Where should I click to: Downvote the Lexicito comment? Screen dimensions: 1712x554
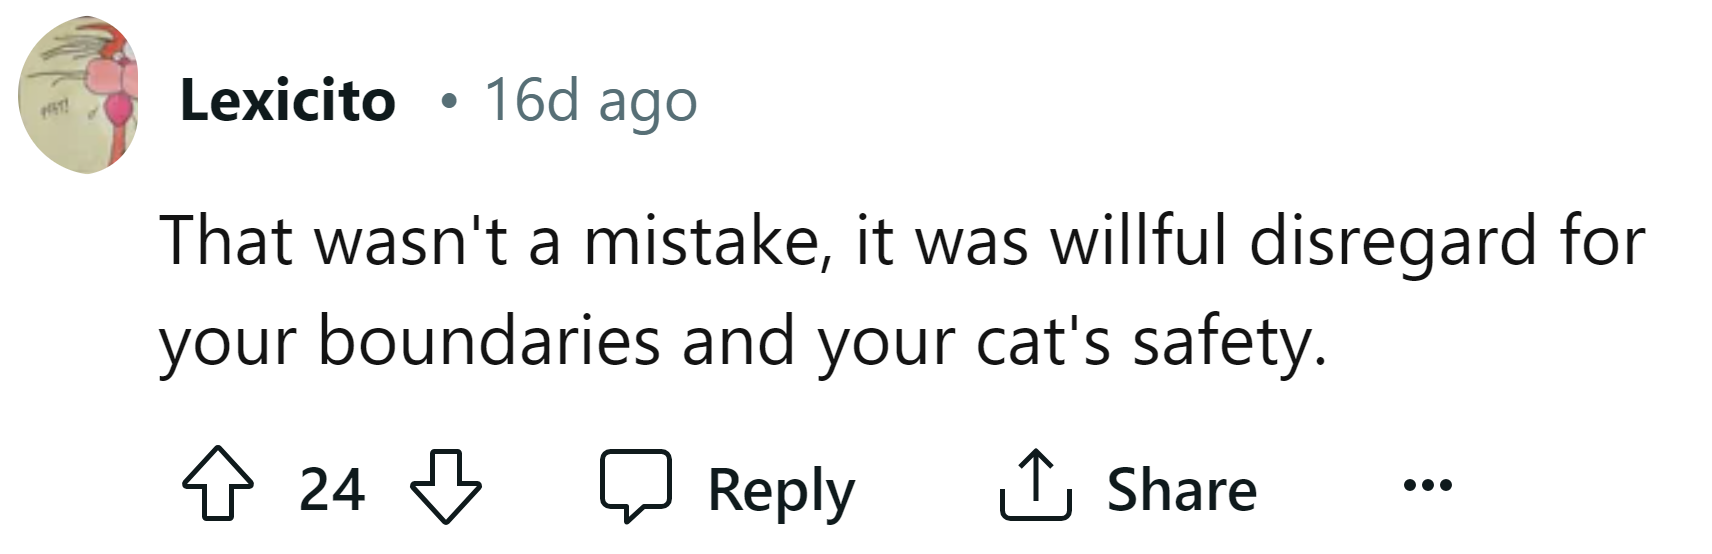pyautogui.click(x=446, y=488)
